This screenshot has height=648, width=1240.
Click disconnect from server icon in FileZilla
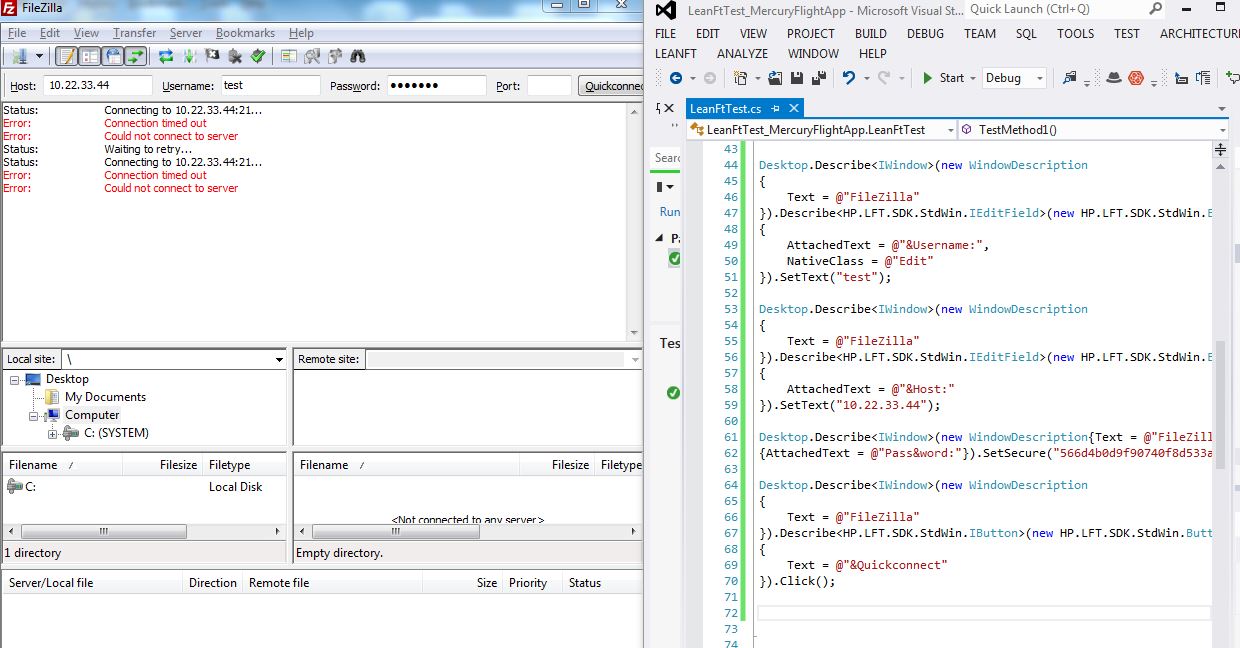(x=235, y=56)
